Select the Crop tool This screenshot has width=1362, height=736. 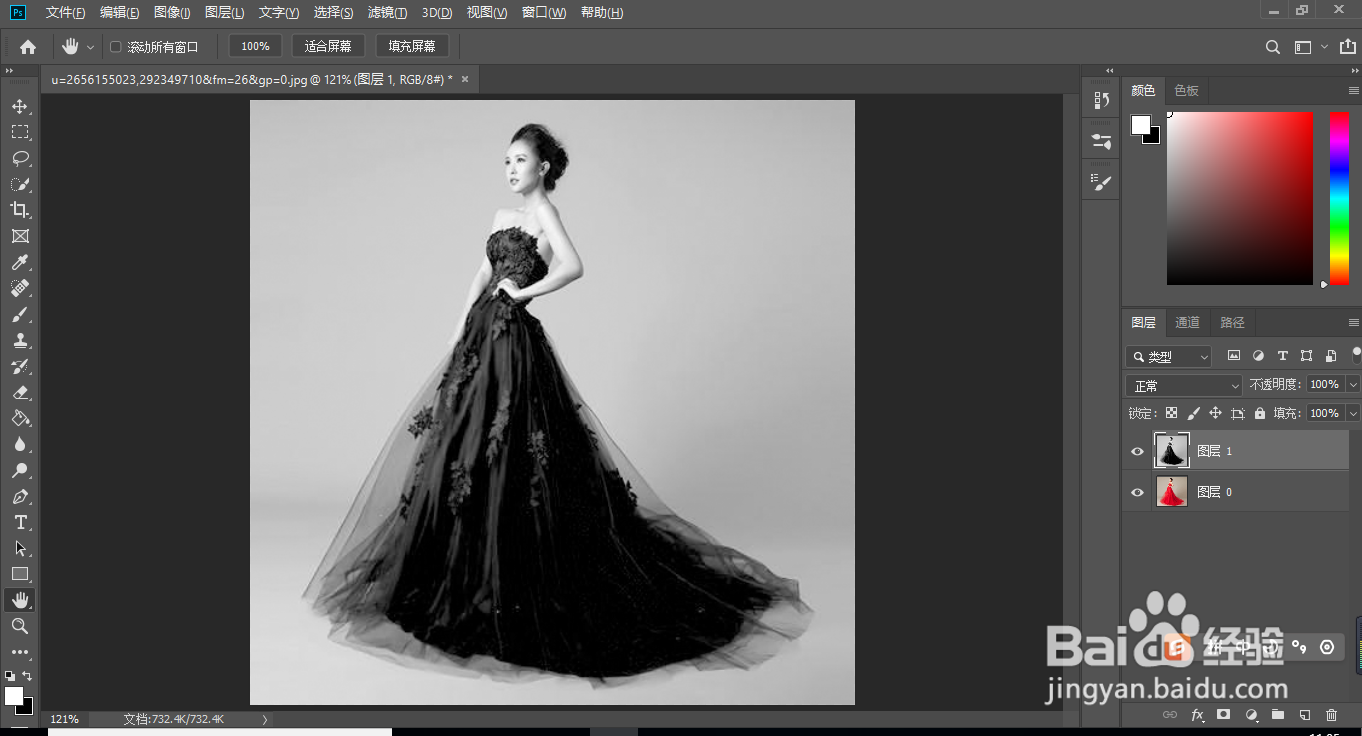(20, 210)
